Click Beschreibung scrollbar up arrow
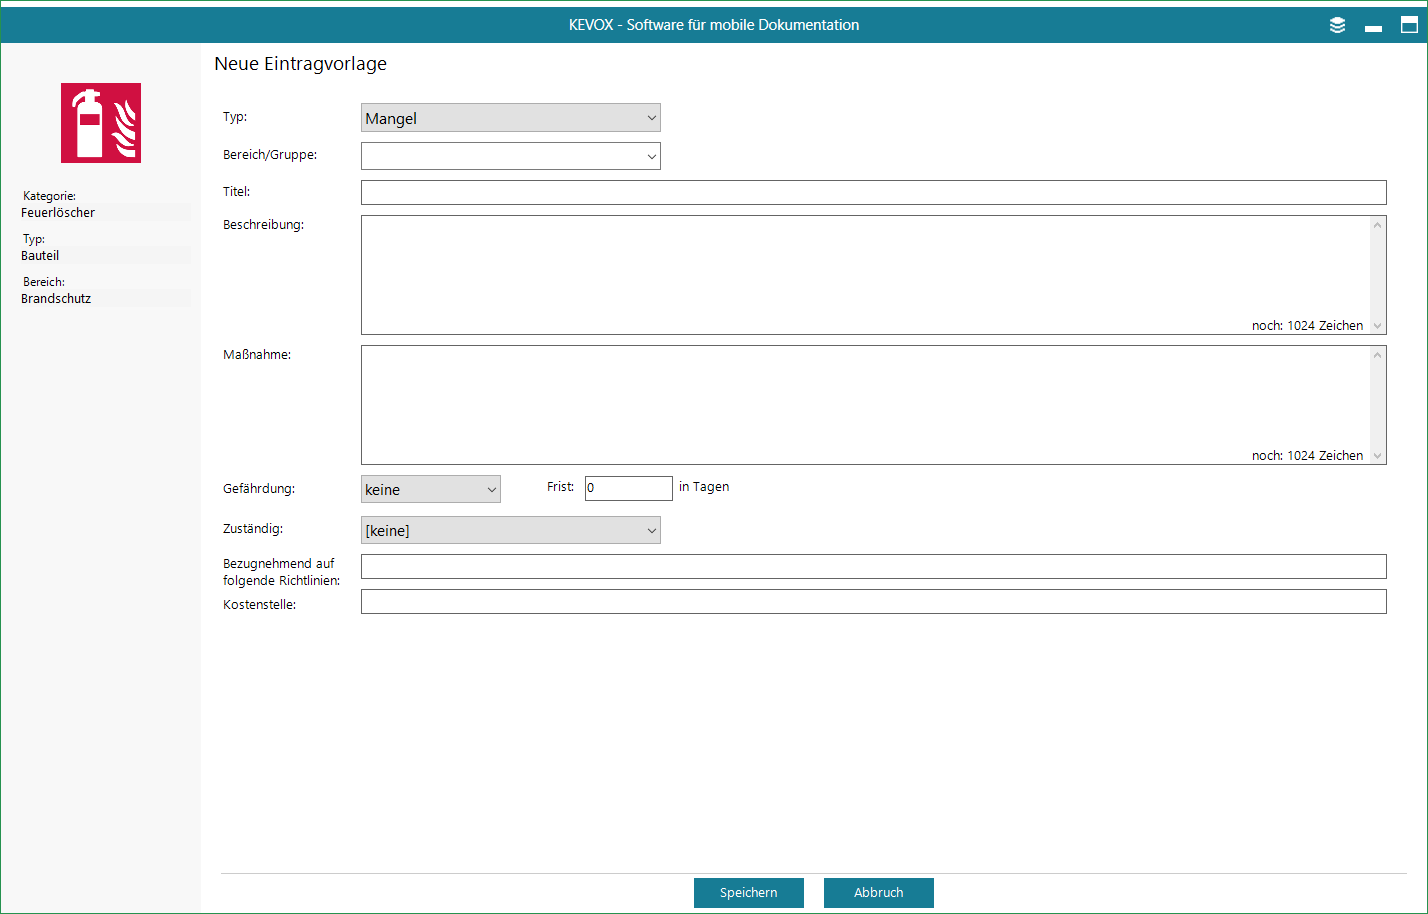 click(x=1378, y=225)
